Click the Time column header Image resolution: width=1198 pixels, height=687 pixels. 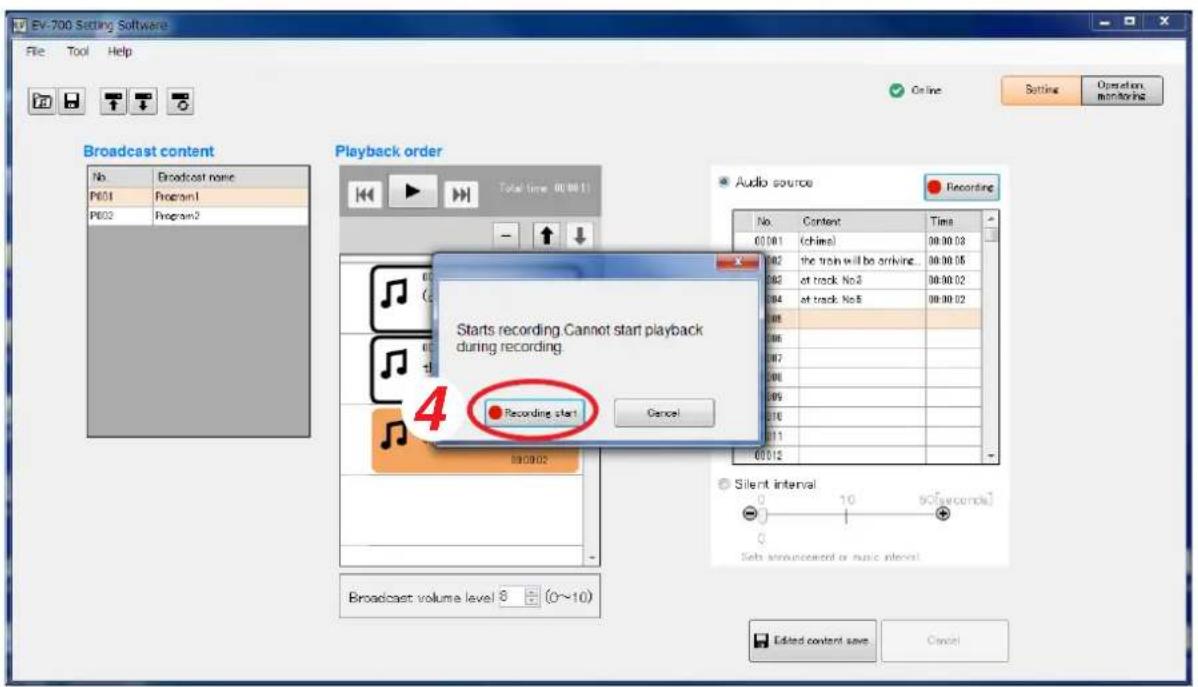(954, 221)
